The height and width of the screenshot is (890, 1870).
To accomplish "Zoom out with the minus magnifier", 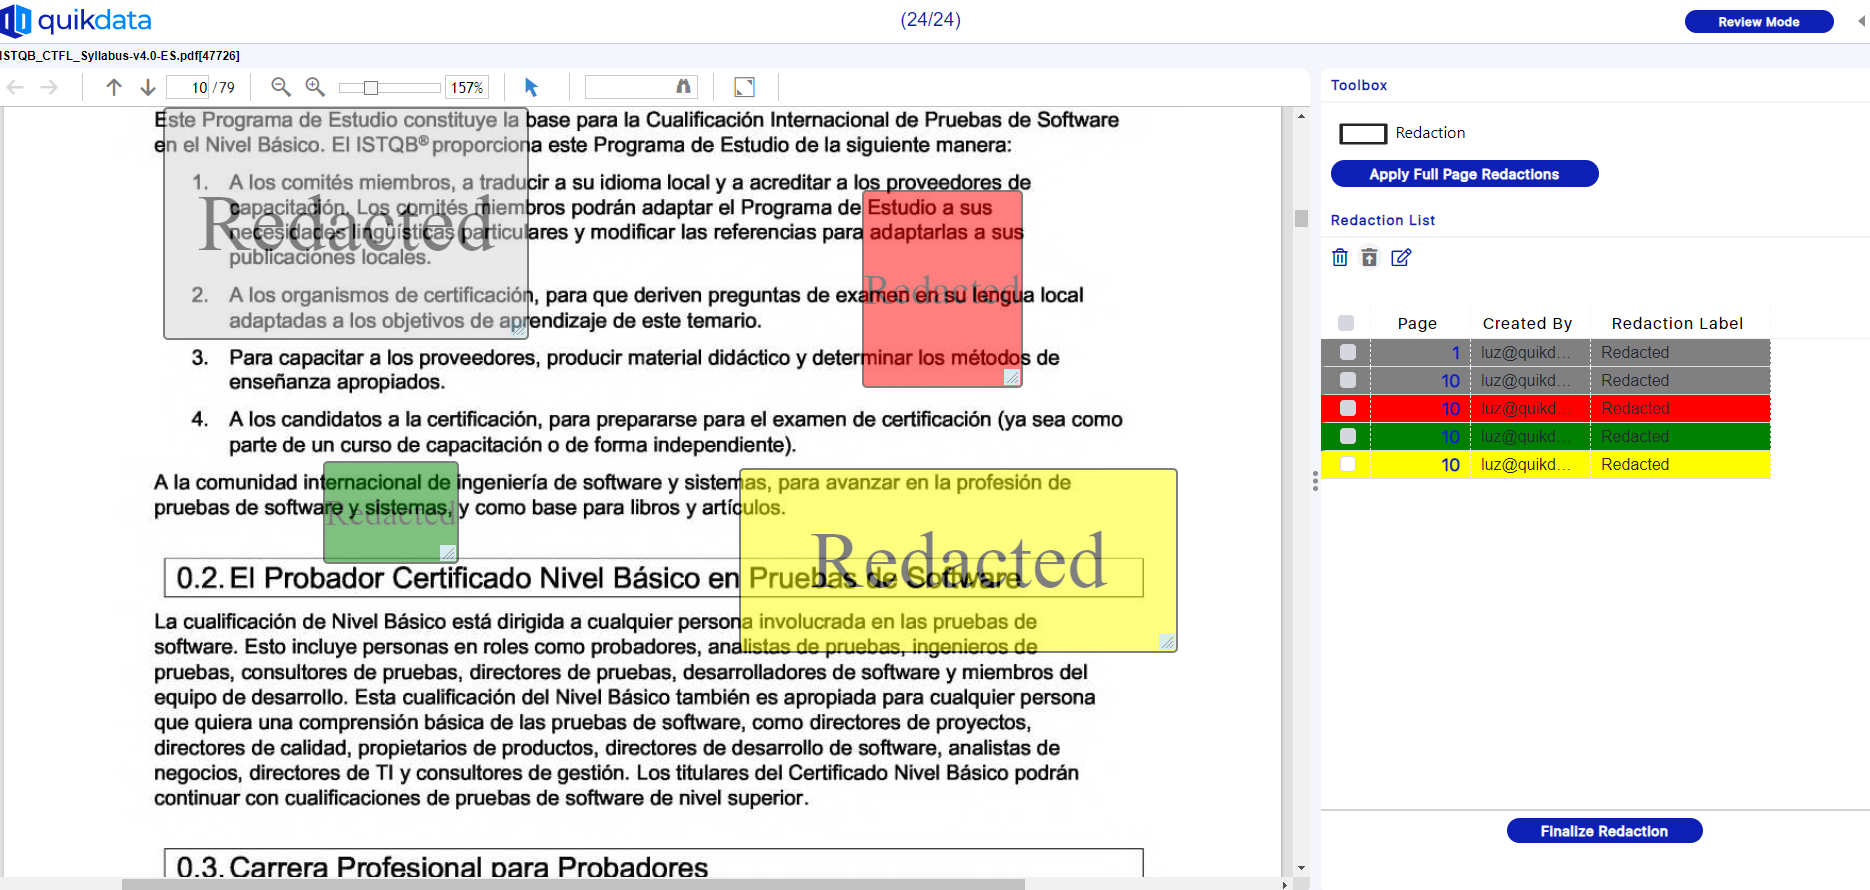I will point(281,87).
